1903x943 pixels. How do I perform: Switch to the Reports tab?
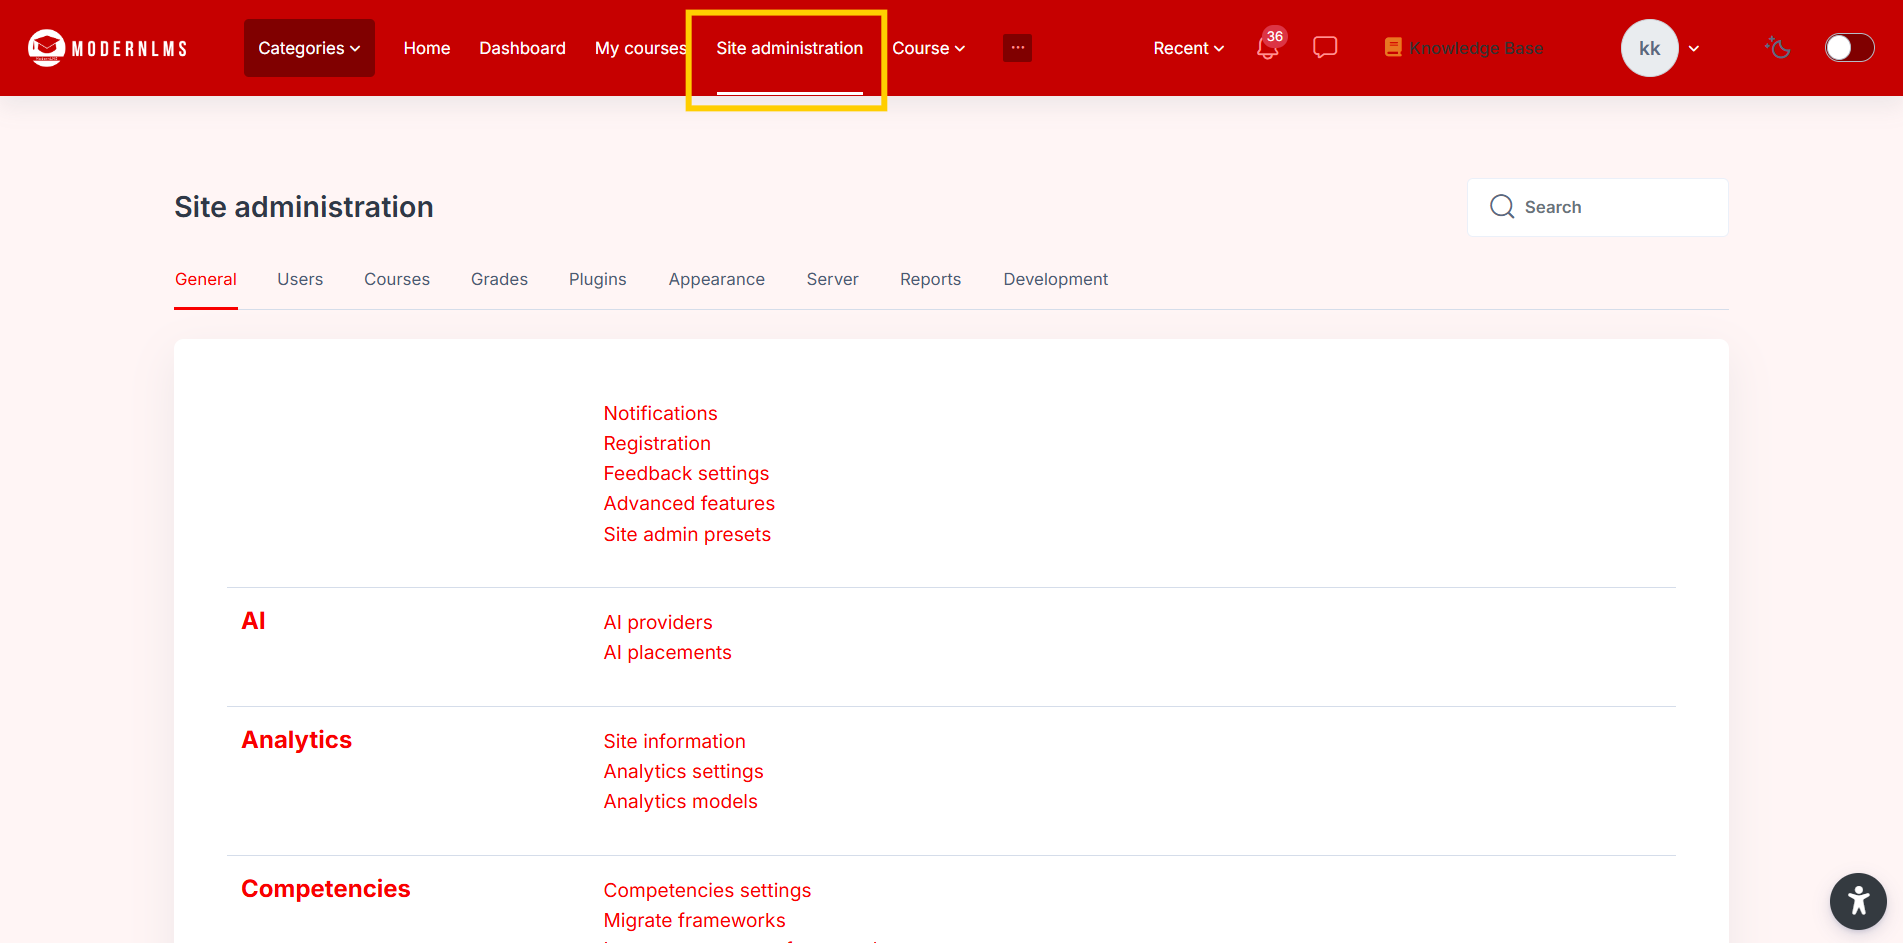[x=930, y=279]
